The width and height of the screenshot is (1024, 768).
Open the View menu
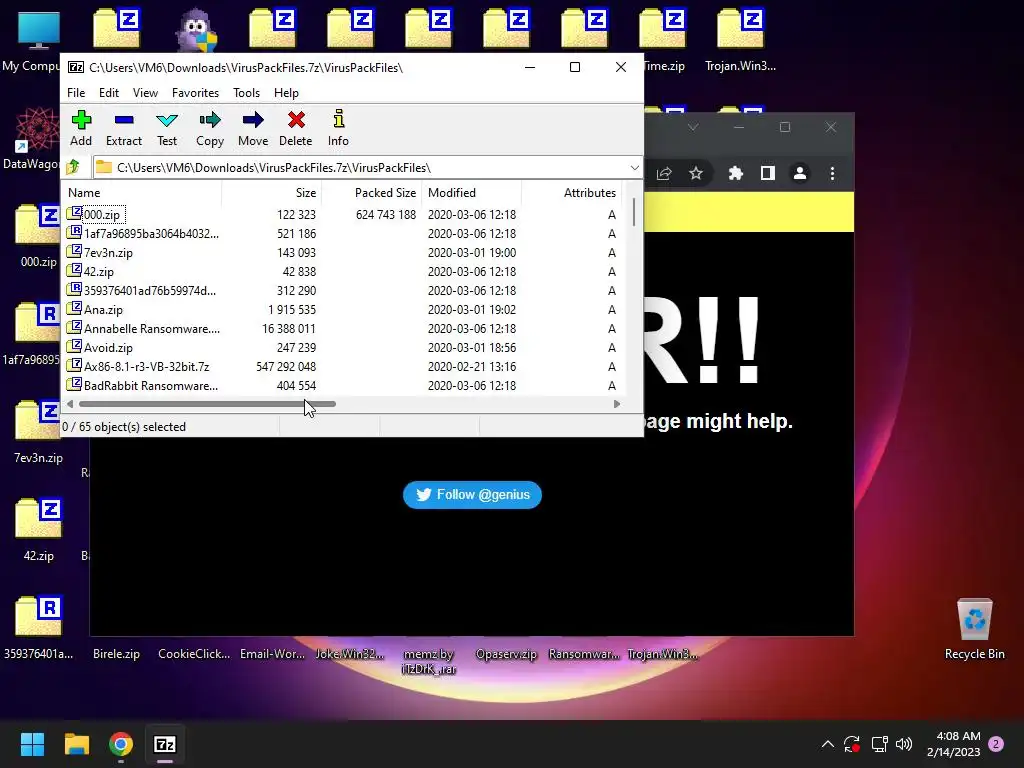pyautogui.click(x=145, y=93)
